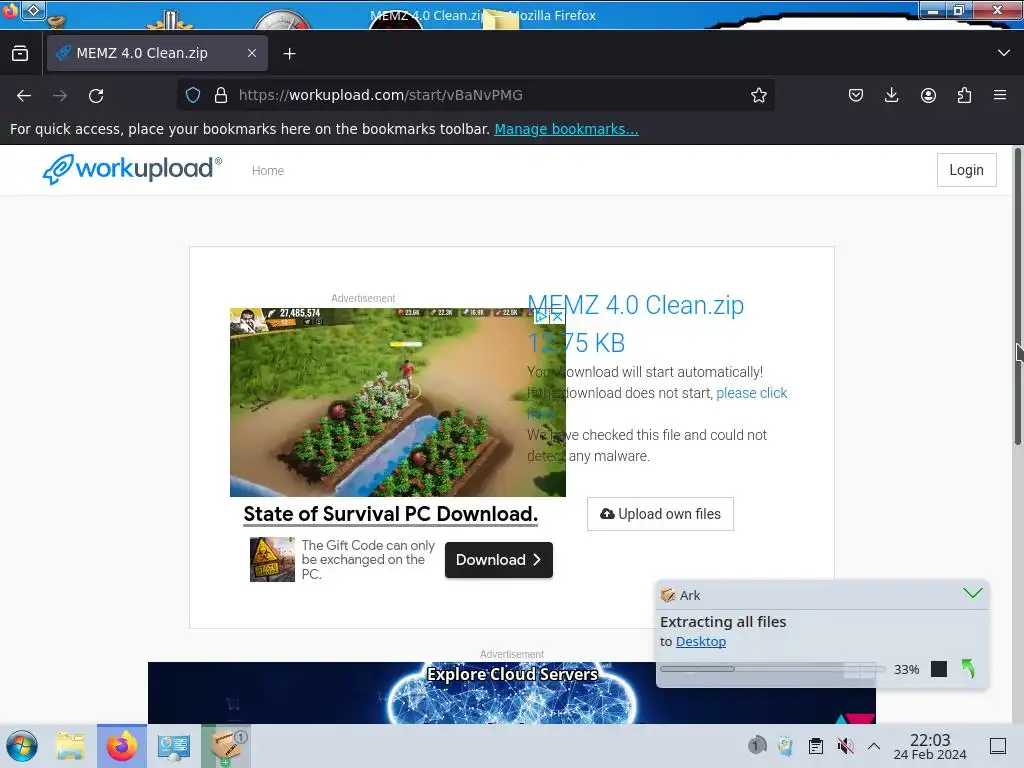
Task: Open Firefox View recent browsing icon
Action: click(20, 53)
